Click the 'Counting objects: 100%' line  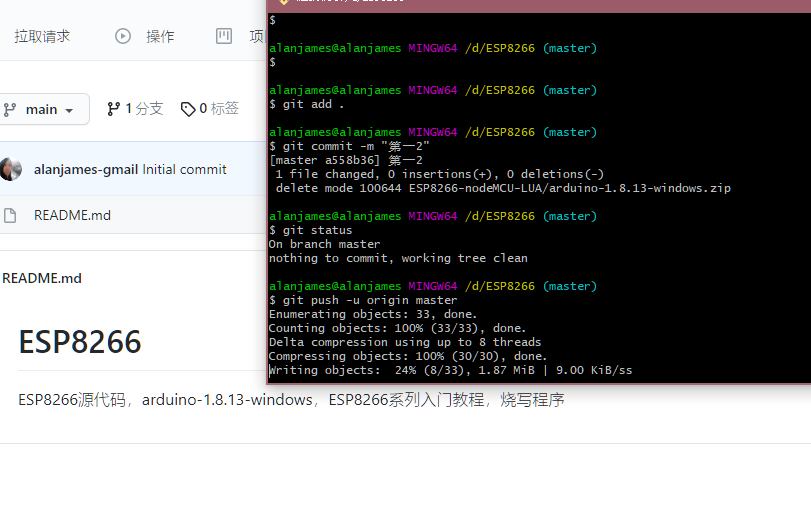(397, 328)
